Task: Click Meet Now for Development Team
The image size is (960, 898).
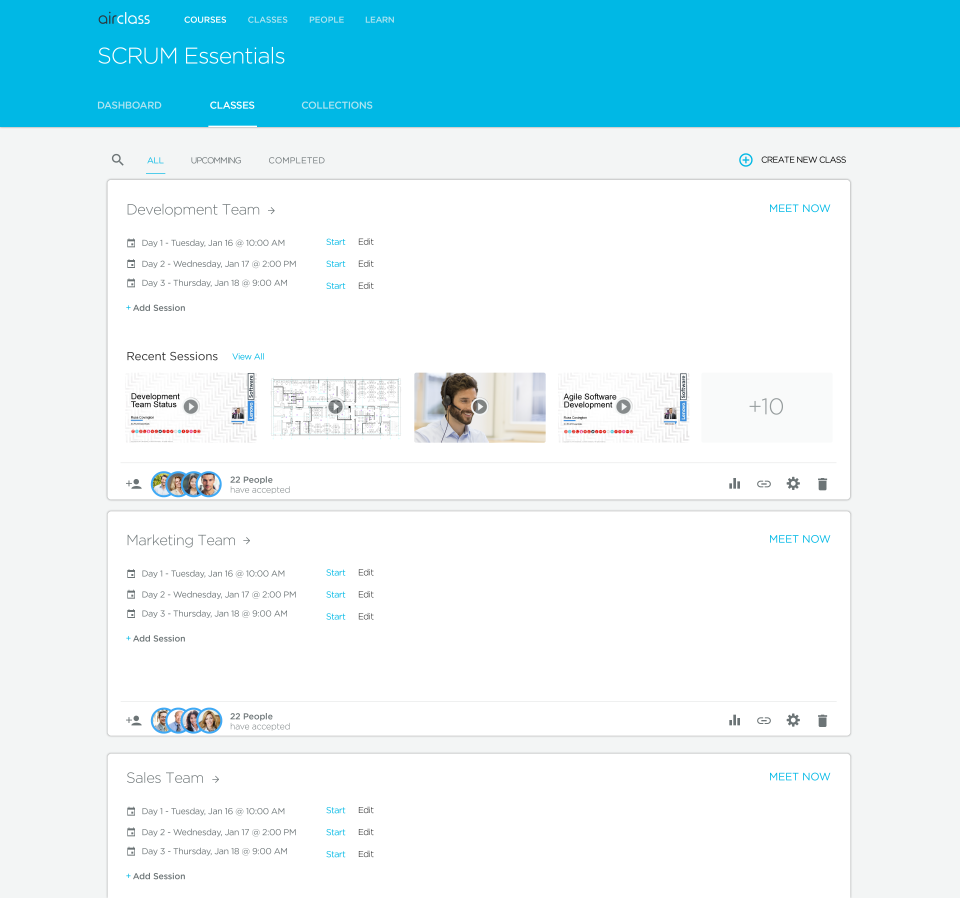Action: (x=799, y=209)
